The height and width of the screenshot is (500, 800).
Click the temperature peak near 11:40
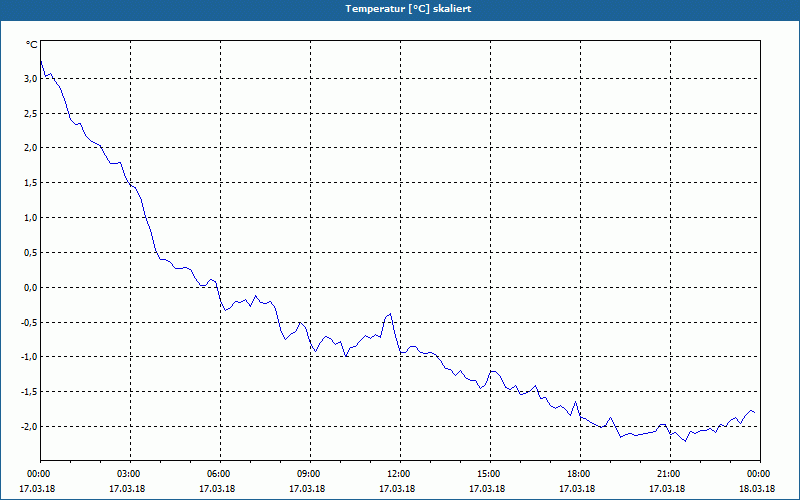pos(390,314)
